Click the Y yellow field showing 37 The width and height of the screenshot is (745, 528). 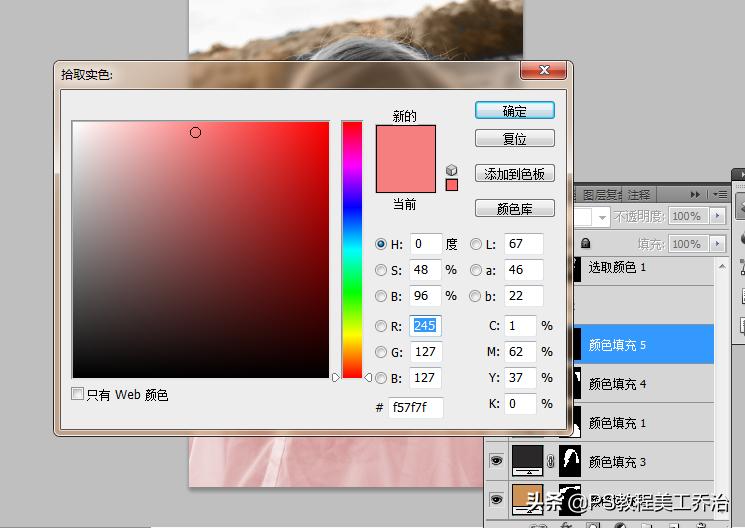click(520, 378)
